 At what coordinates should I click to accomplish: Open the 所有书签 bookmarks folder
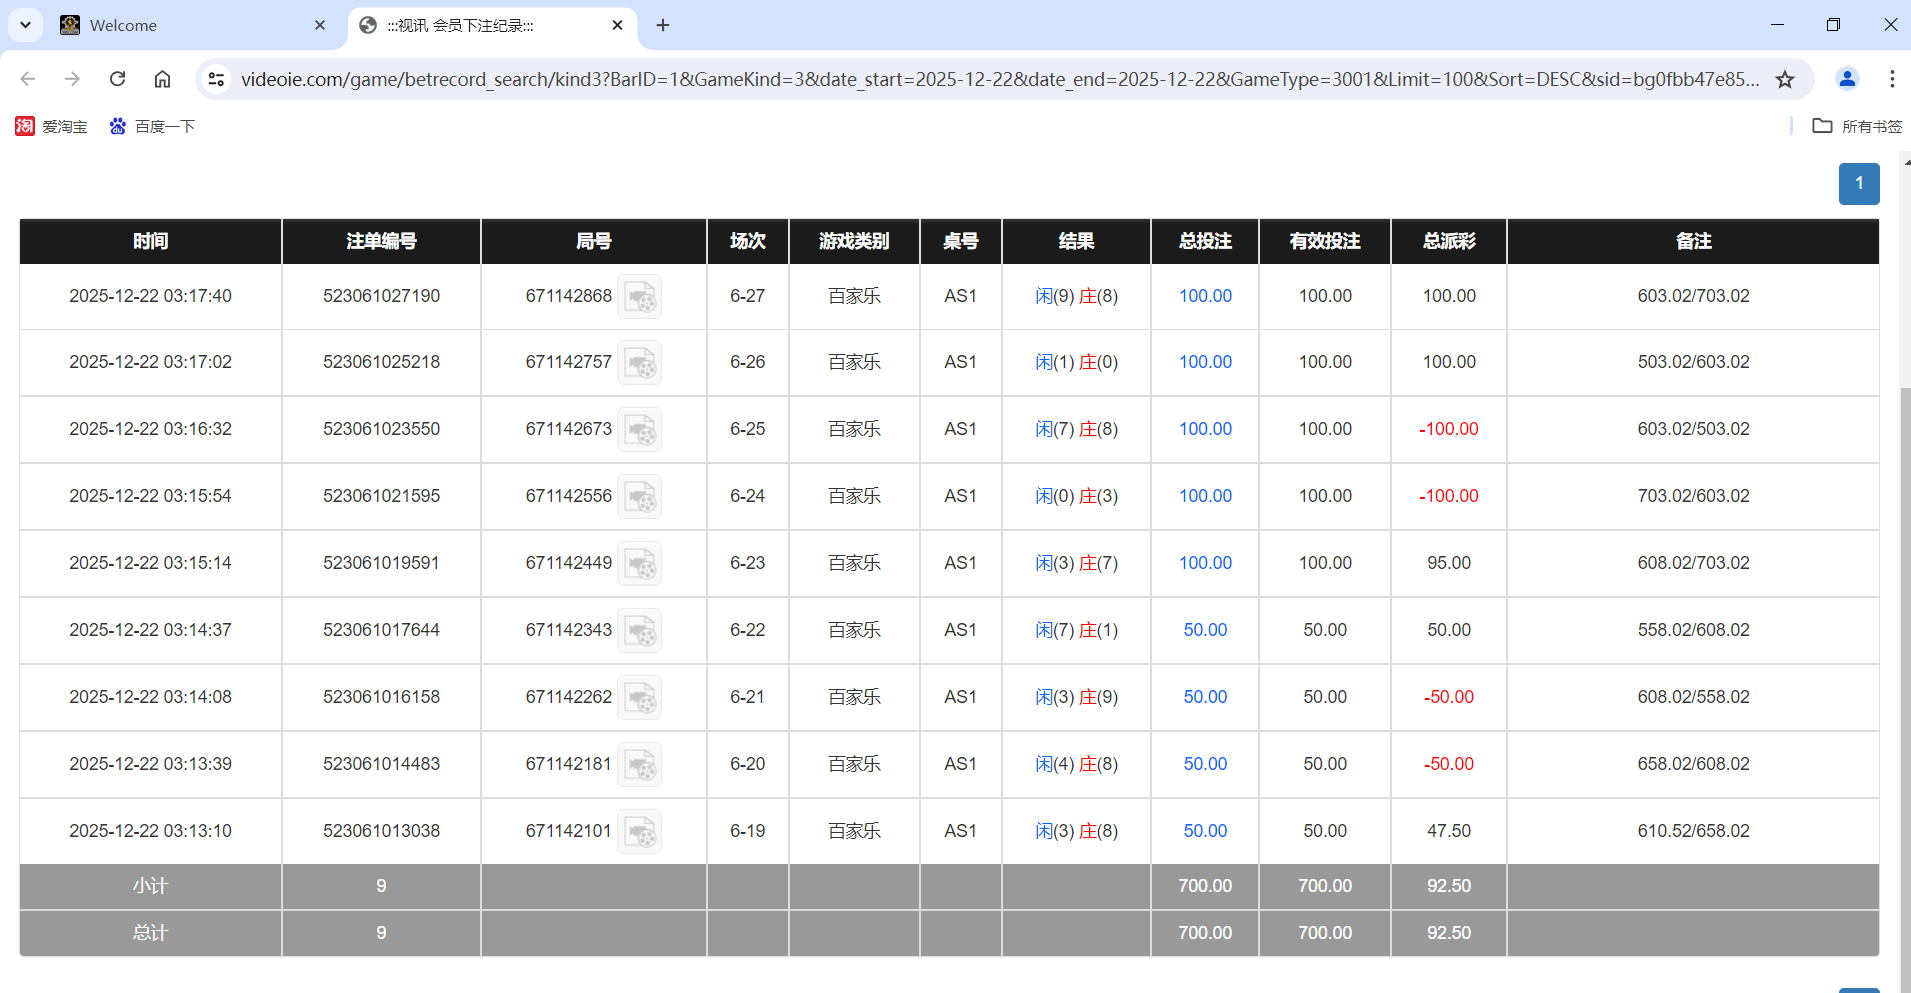click(x=1857, y=126)
